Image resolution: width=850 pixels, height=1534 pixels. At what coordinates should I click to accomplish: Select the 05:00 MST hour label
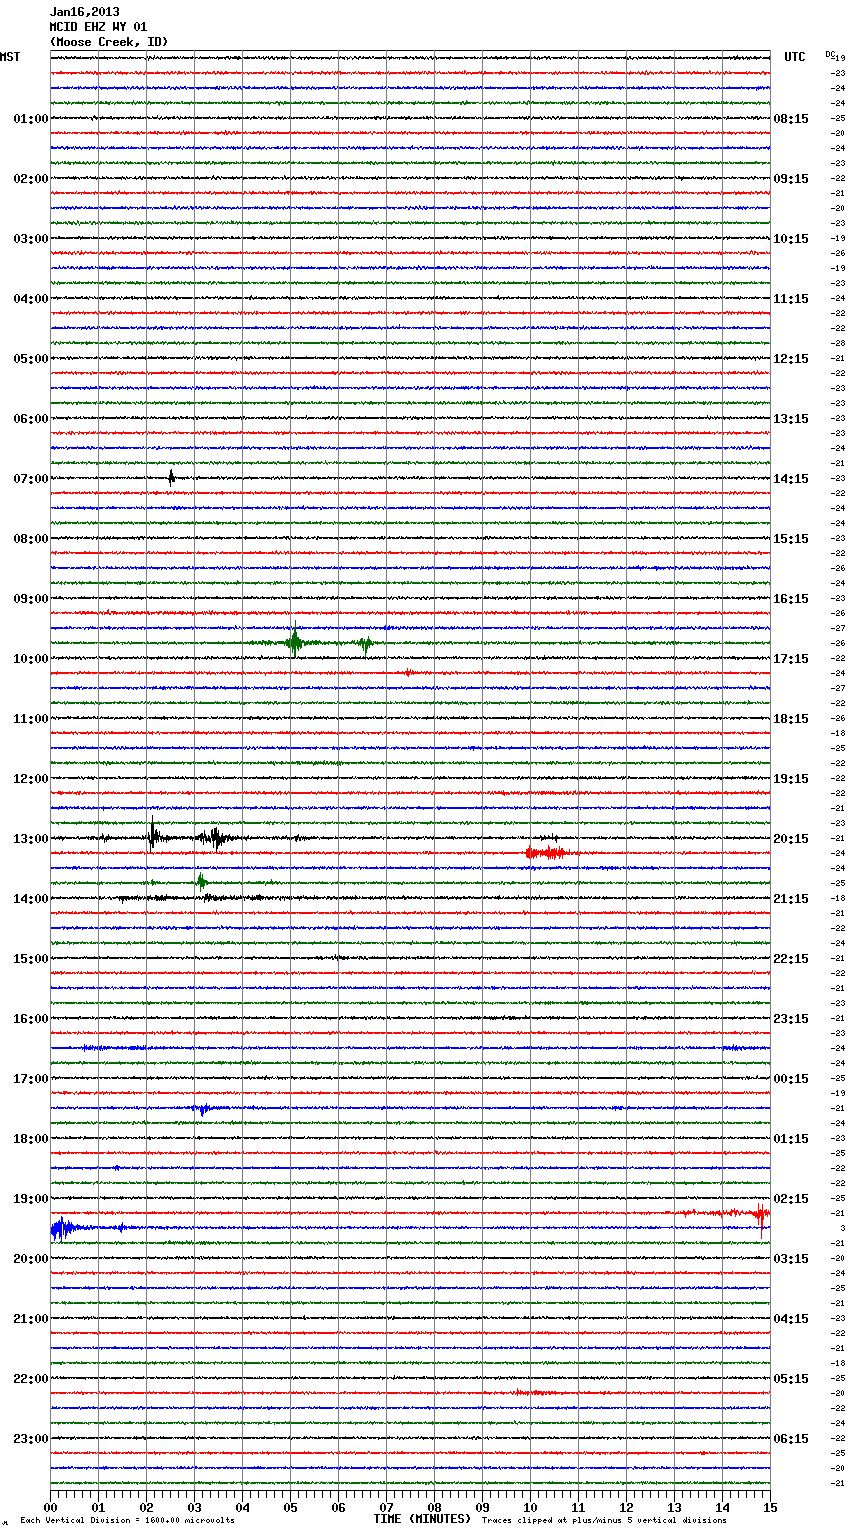30,359
